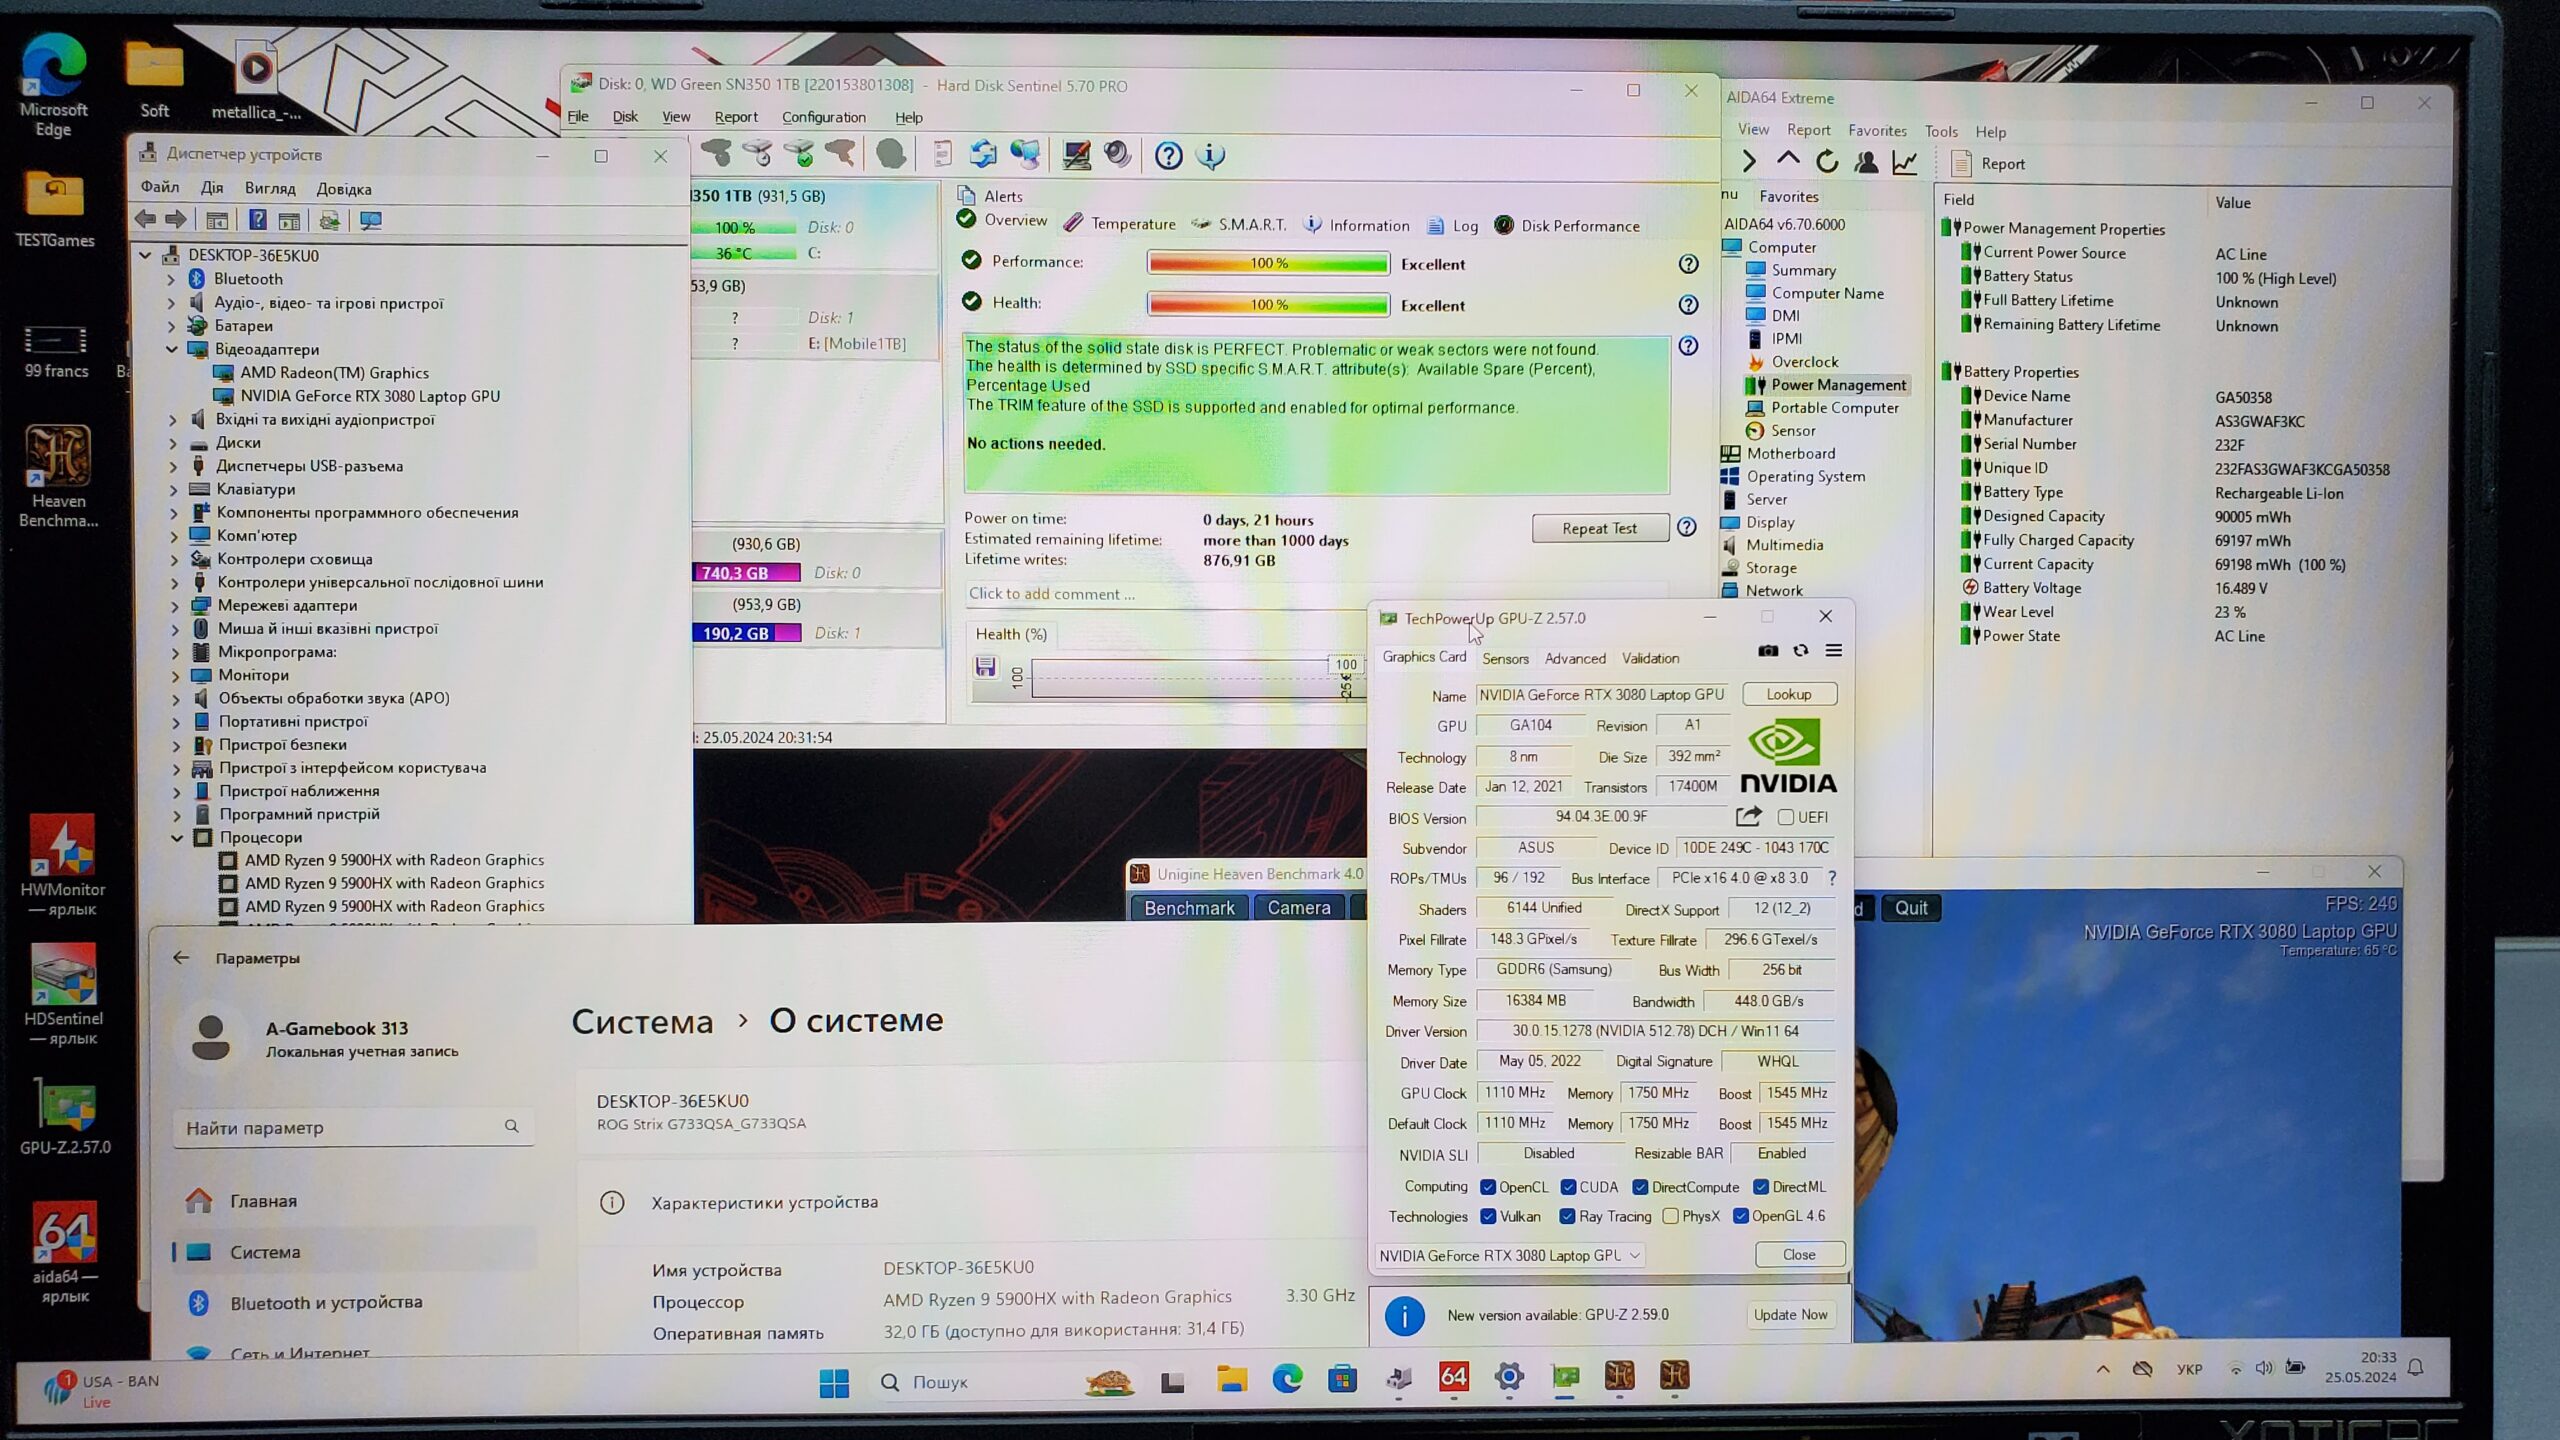Click the Lookup button in GPU-Z
This screenshot has height=1440, width=2560.
tap(1789, 694)
